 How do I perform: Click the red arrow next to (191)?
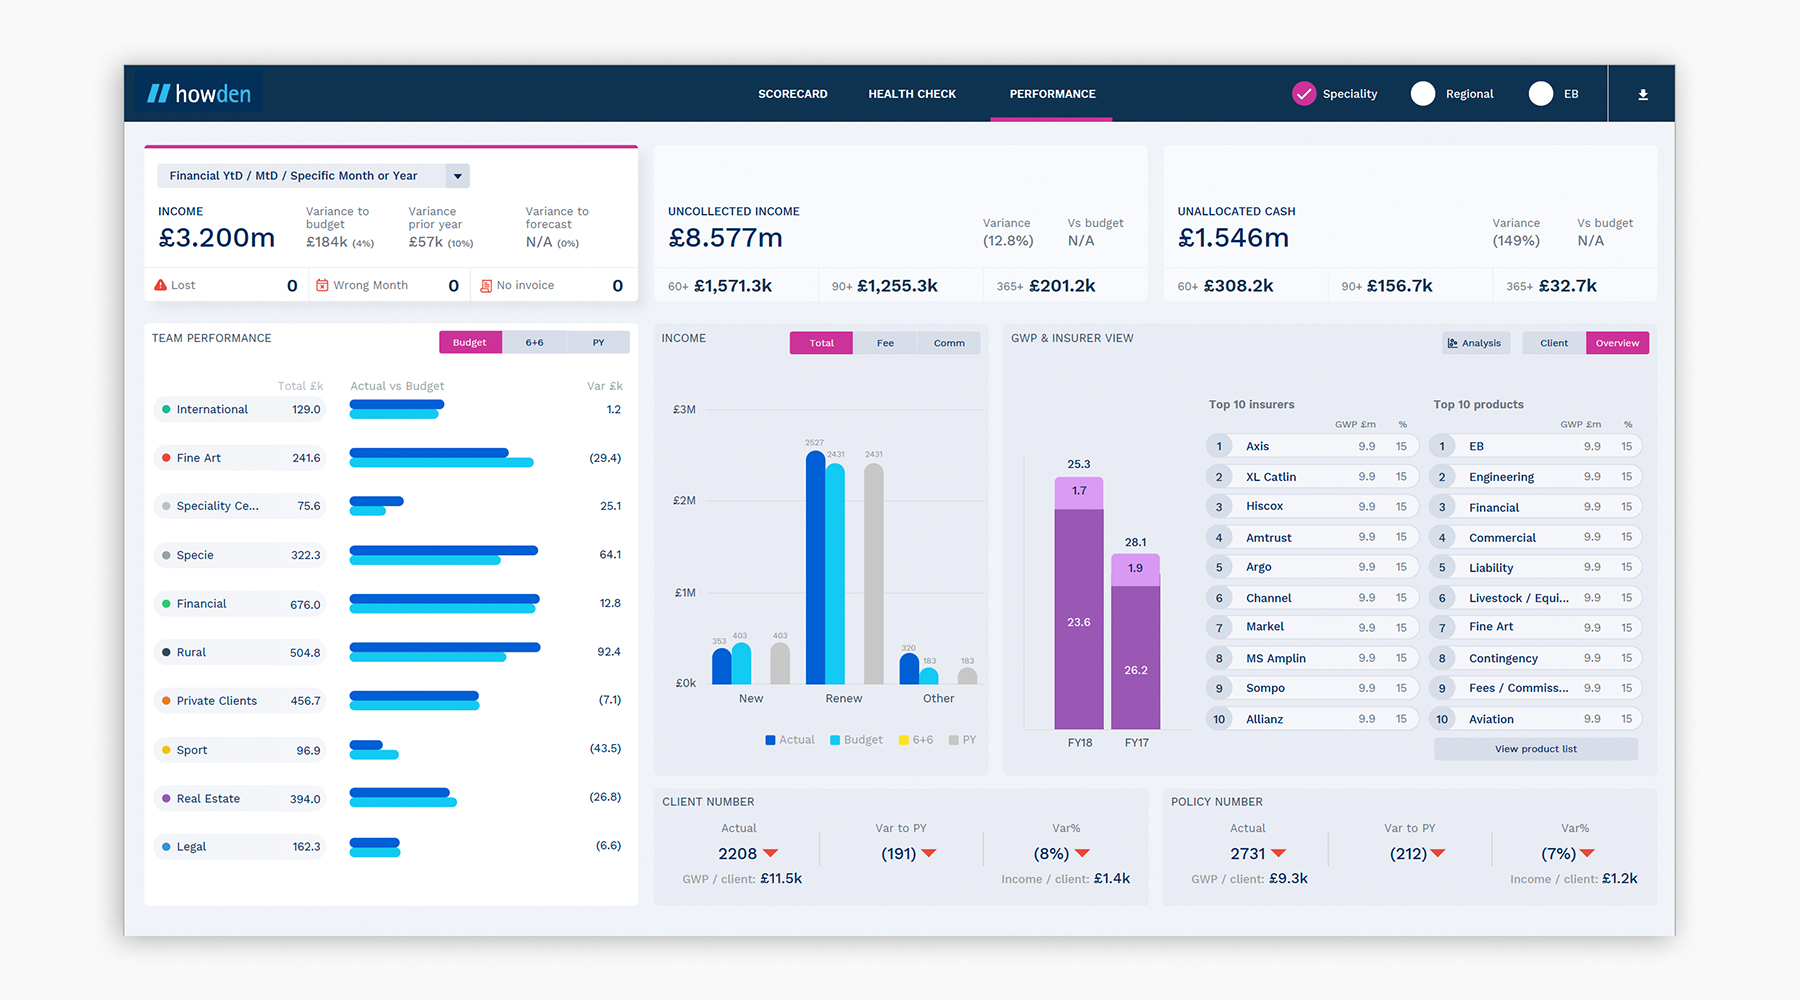(x=929, y=853)
